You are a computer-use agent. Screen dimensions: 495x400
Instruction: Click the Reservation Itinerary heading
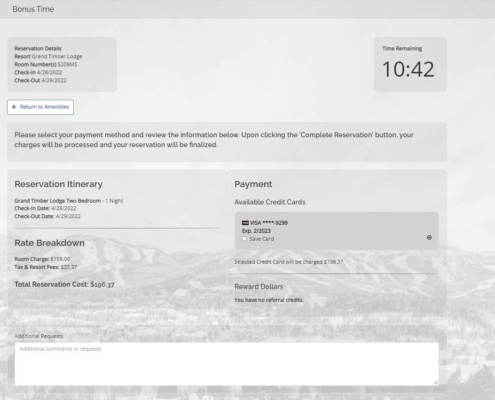(x=58, y=184)
